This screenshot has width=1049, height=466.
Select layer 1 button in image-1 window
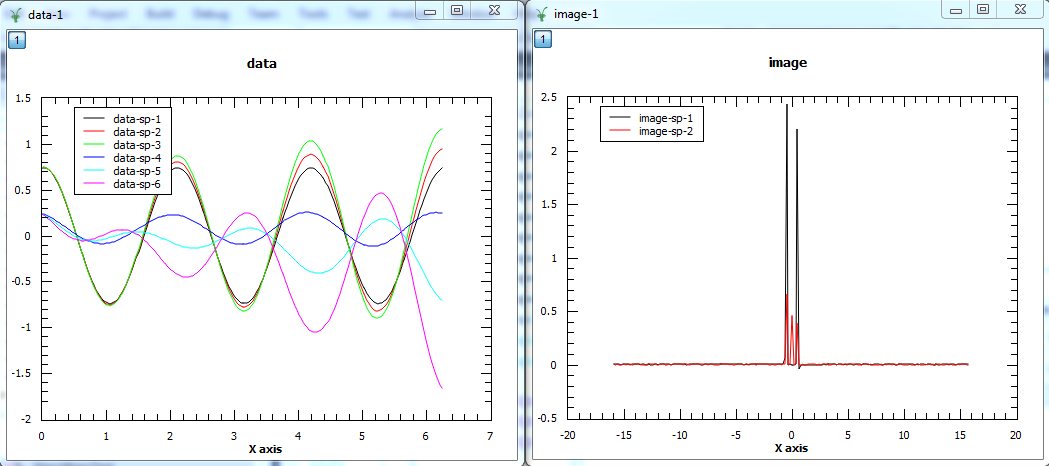(542, 40)
